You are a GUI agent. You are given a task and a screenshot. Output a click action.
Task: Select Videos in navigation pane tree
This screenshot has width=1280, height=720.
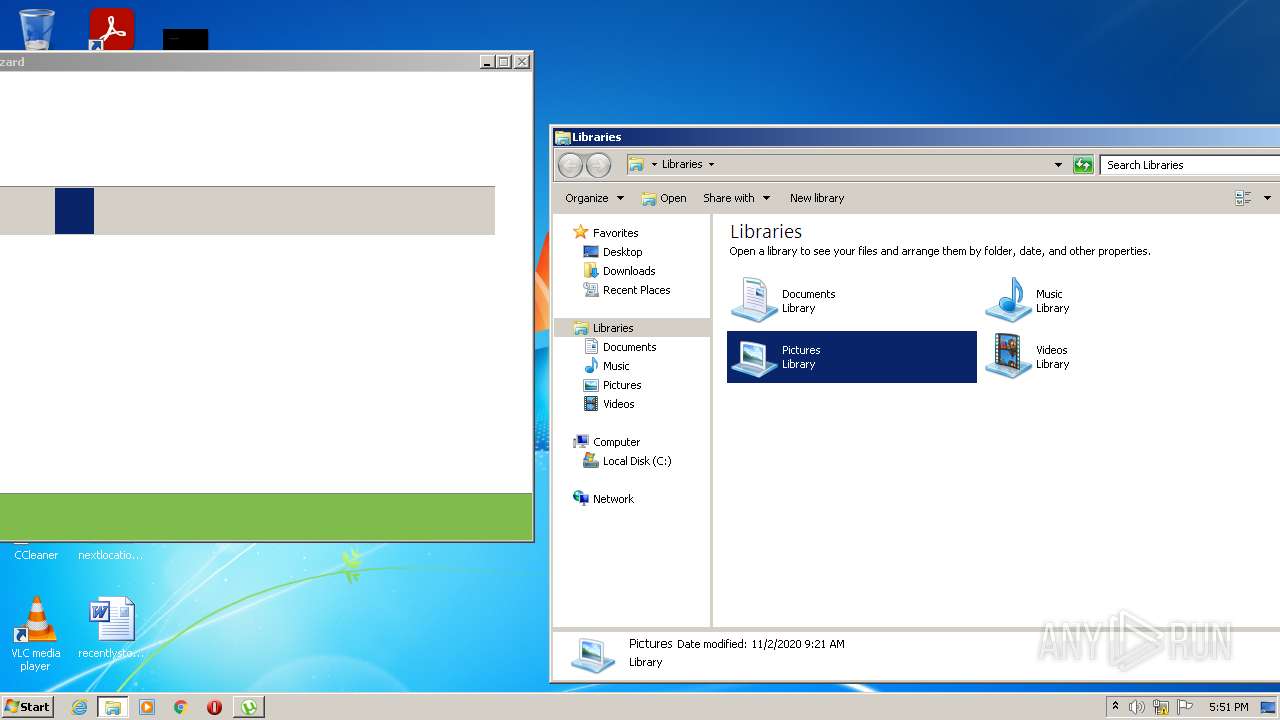pos(618,404)
